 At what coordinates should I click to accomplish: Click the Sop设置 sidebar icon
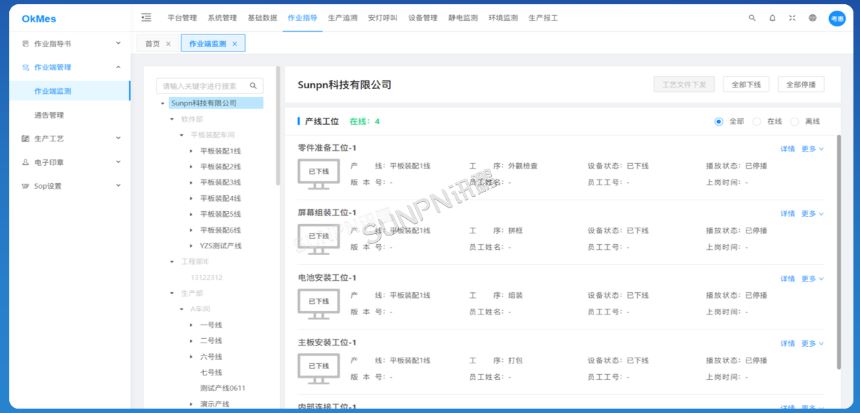(x=25, y=186)
